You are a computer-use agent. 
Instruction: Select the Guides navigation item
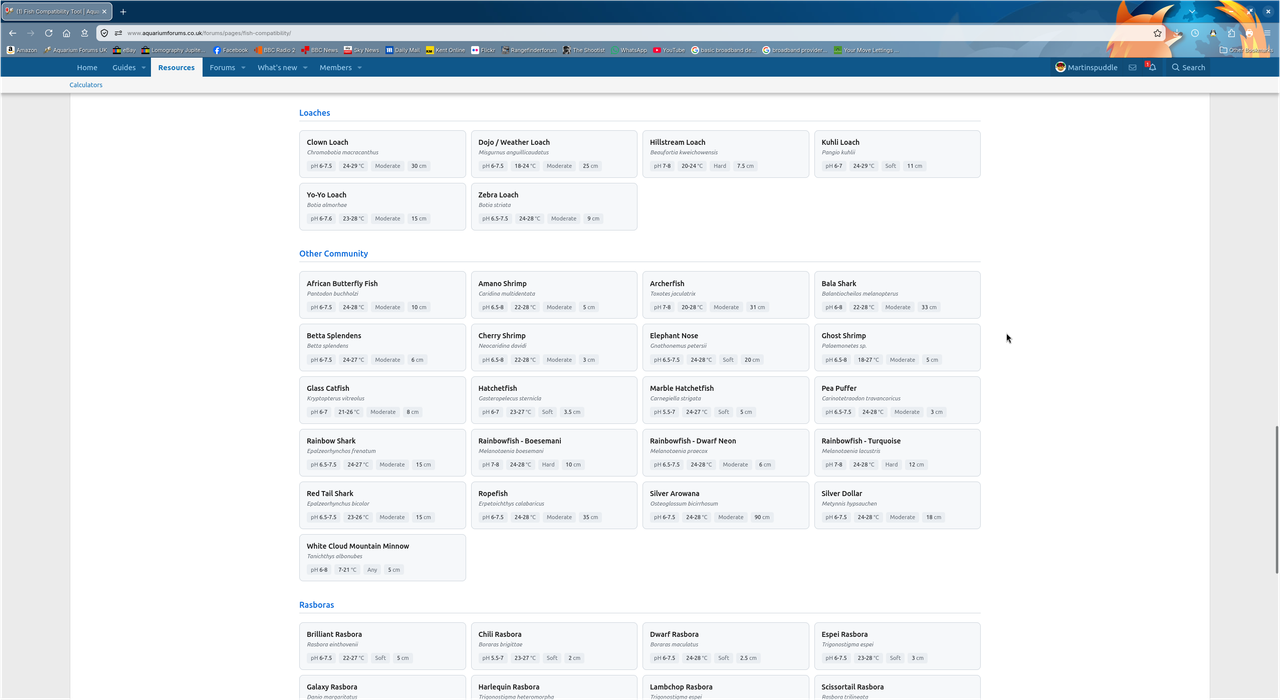click(124, 67)
